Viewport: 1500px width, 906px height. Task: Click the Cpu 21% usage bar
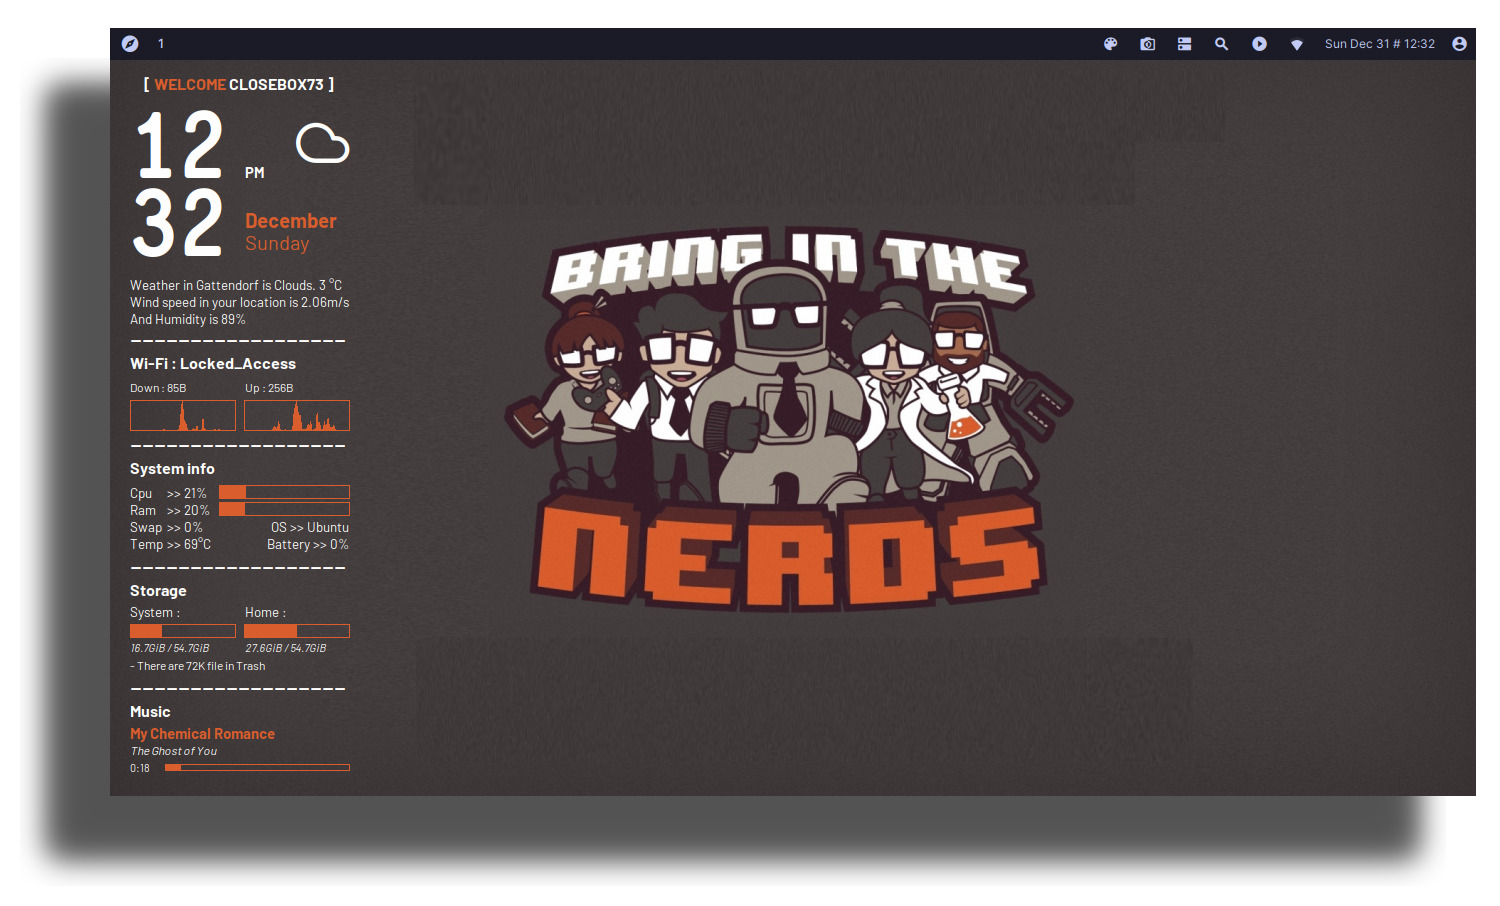pyautogui.click(x=284, y=492)
